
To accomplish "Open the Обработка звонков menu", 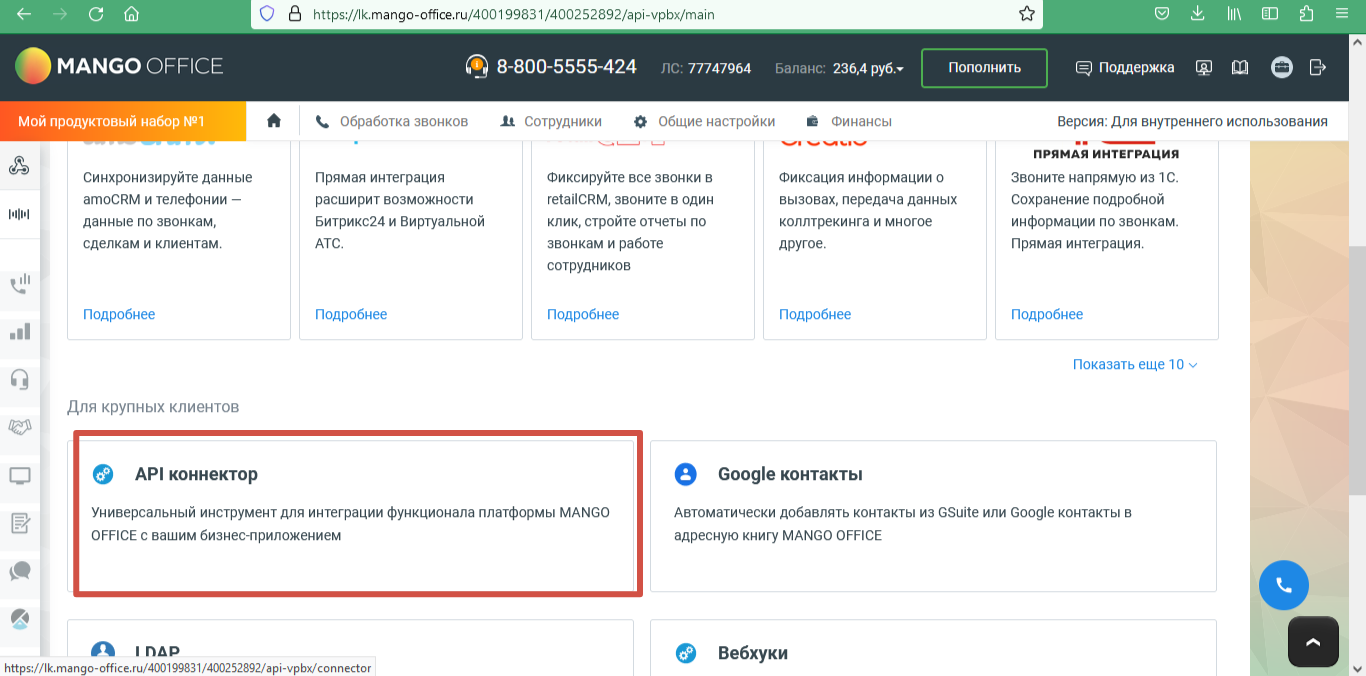I will tap(392, 121).
